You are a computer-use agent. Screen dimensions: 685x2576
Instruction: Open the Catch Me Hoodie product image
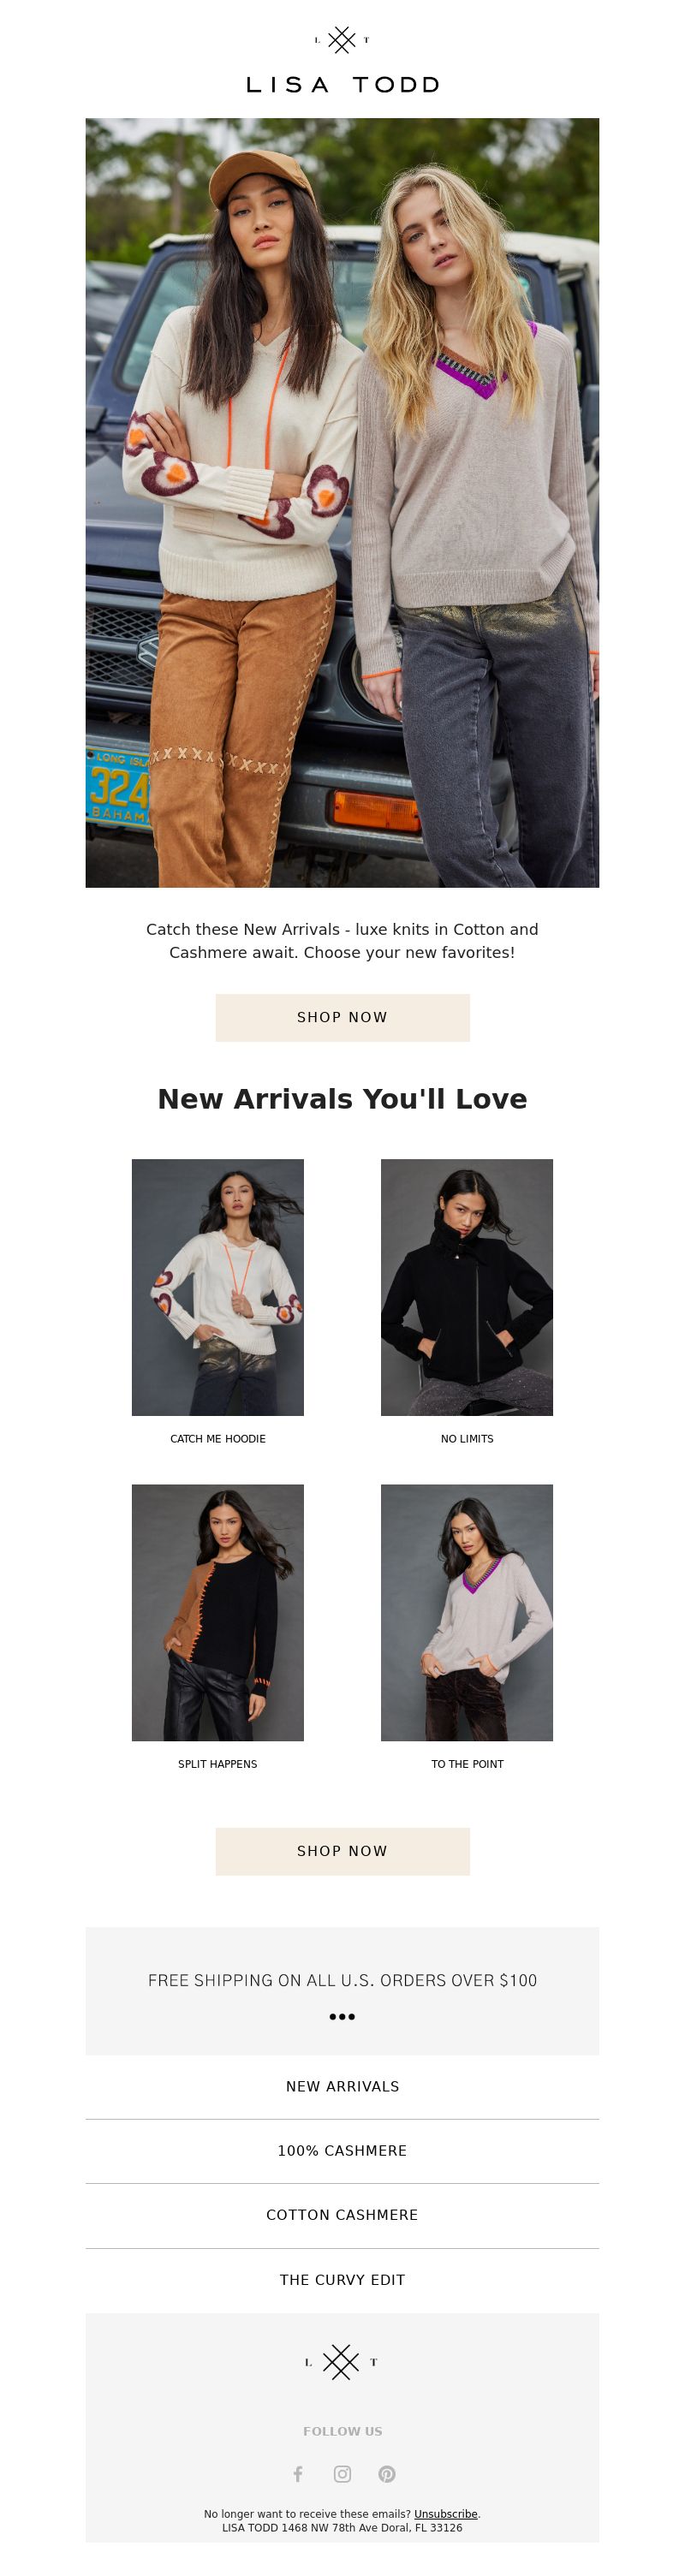tap(218, 1287)
